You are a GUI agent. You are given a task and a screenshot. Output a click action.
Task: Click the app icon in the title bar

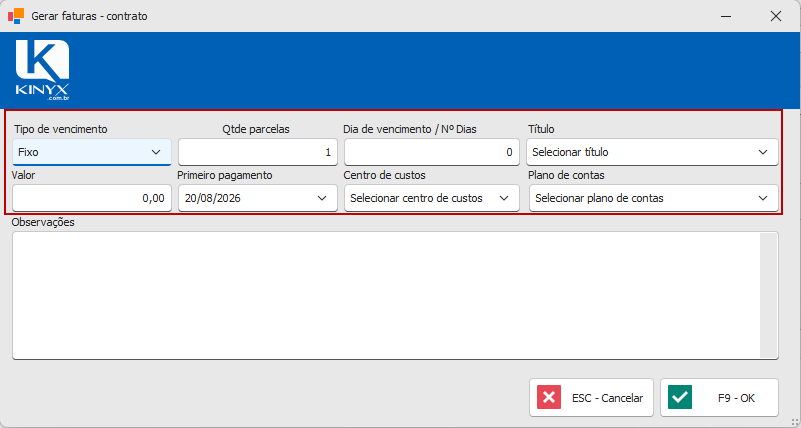pyautogui.click(x=16, y=16)
